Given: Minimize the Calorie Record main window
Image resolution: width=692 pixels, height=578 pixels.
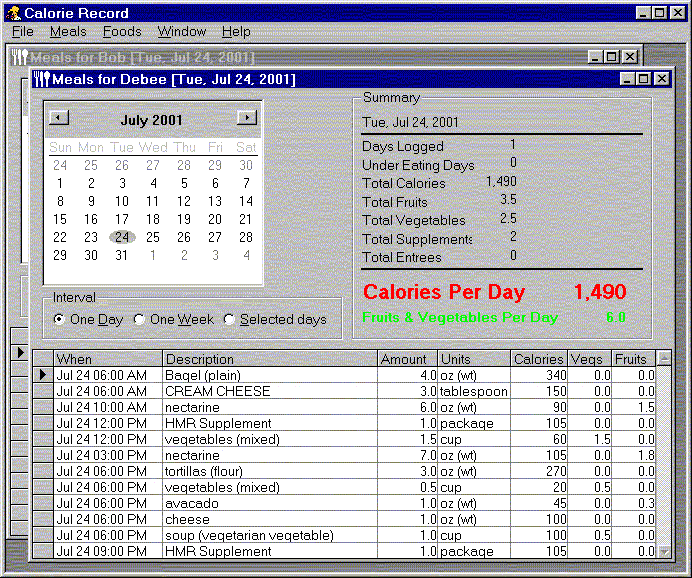Looking at the screenshot, I should click(643, 13).
